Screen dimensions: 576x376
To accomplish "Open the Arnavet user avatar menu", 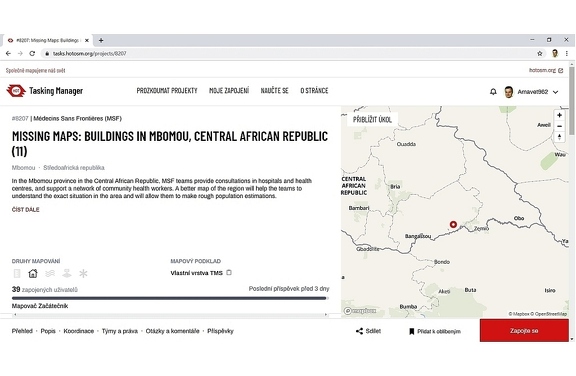I will pyautogui.click(x=508, y=92).
